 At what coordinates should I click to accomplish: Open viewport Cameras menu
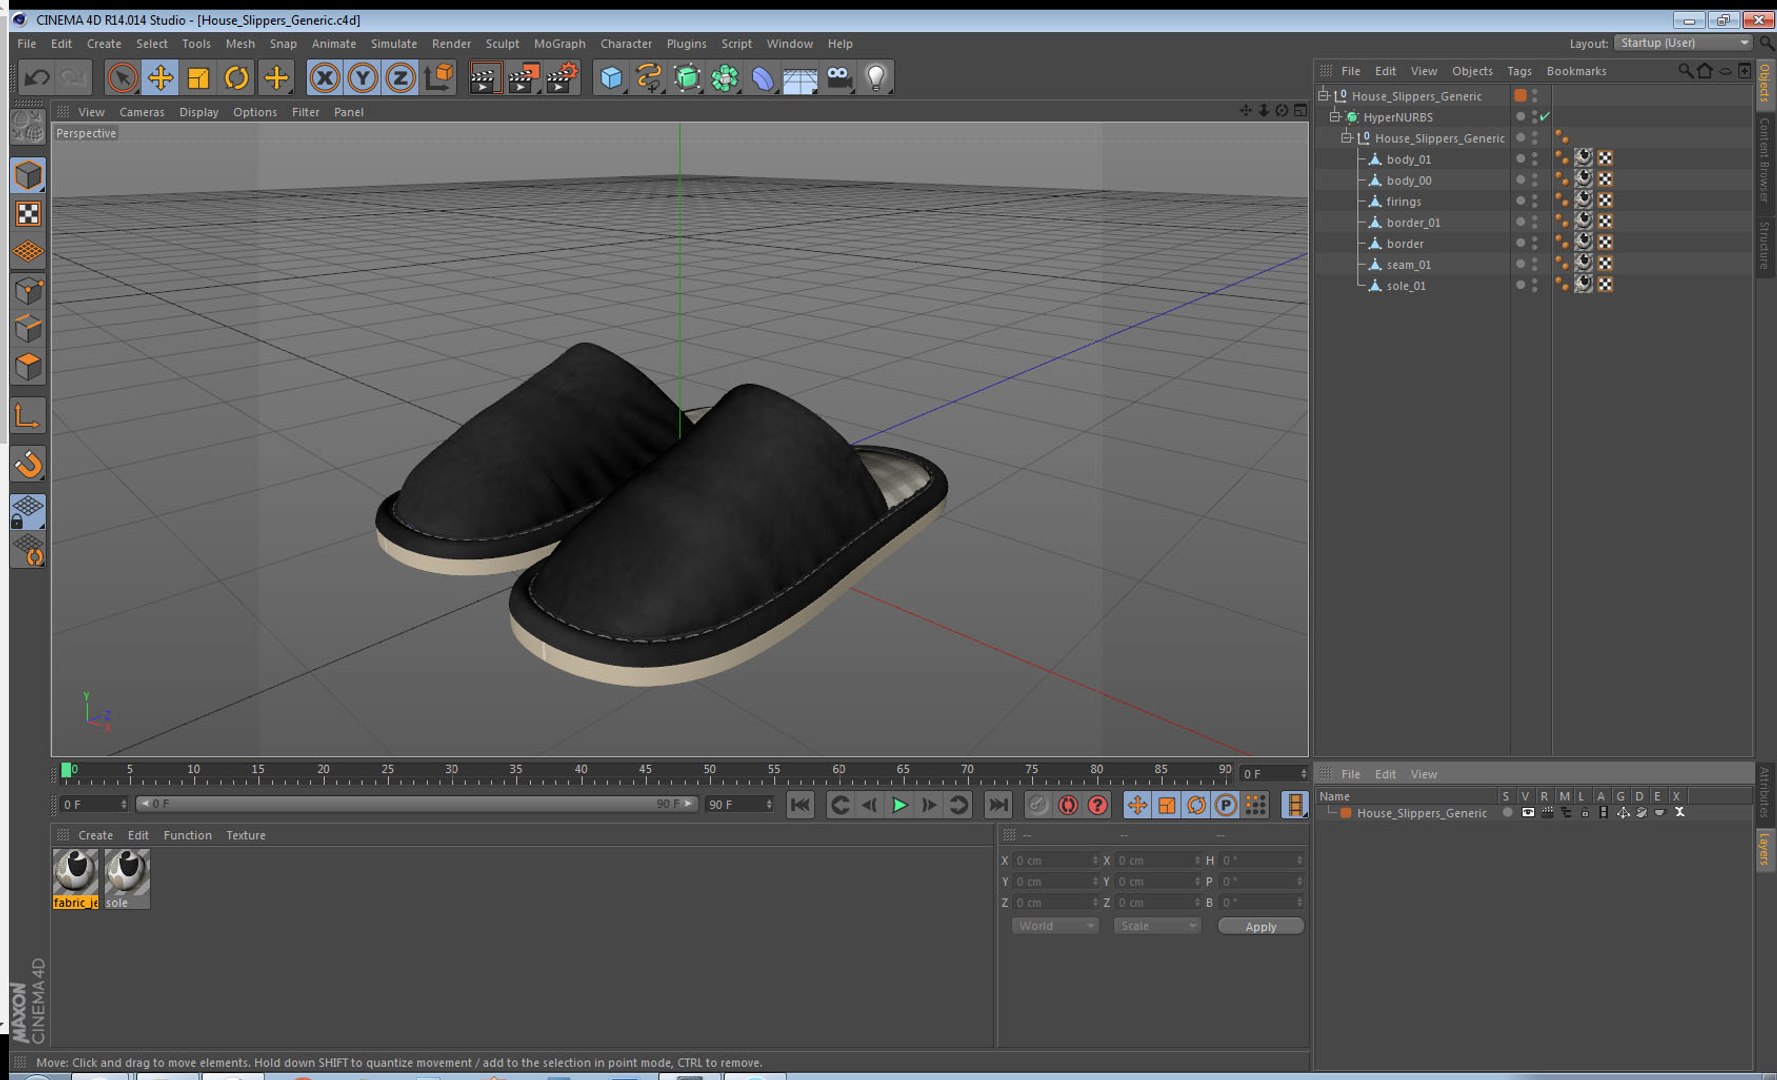[141, 112]
